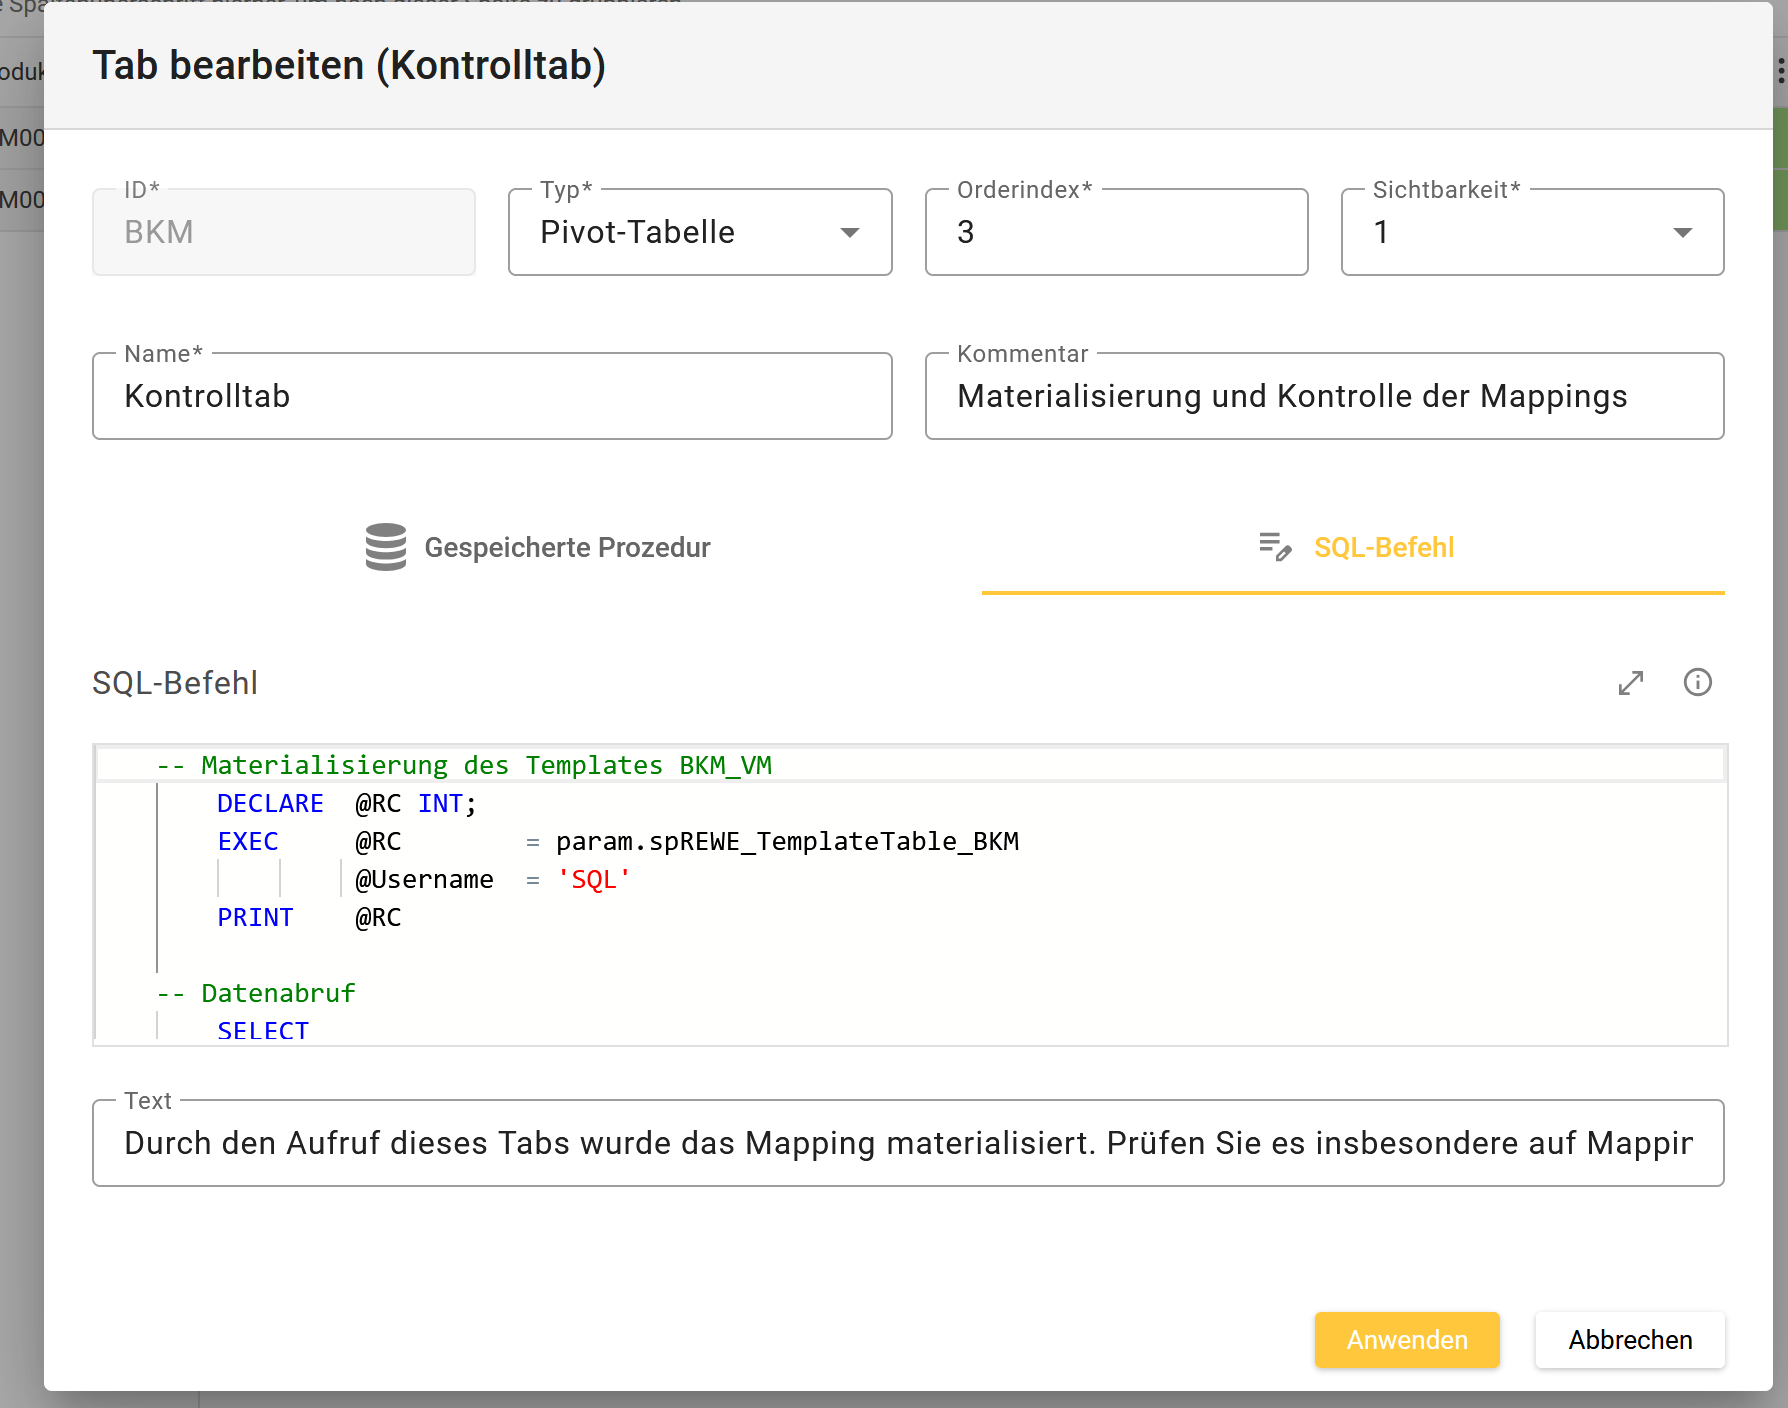Focus the Orderindex field
This screenshot has height=1408, width=1788.
pyautogui.click(x=1116, y=233)
